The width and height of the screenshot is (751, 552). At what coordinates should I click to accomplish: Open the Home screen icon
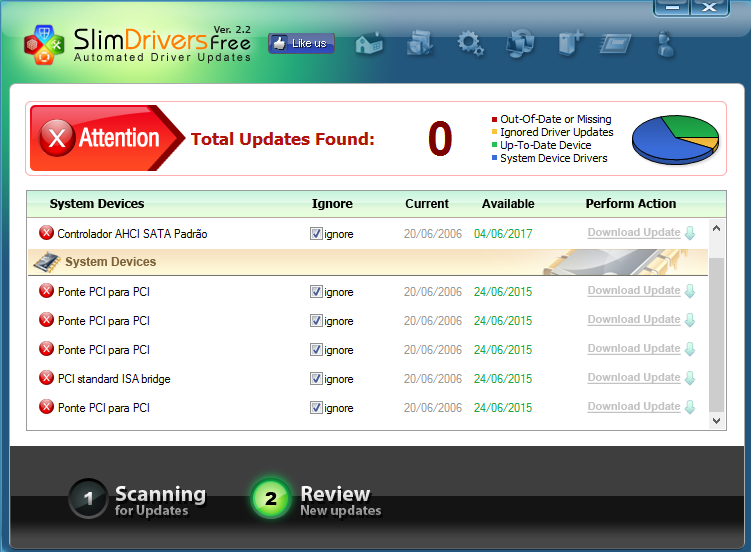(369, 44)
